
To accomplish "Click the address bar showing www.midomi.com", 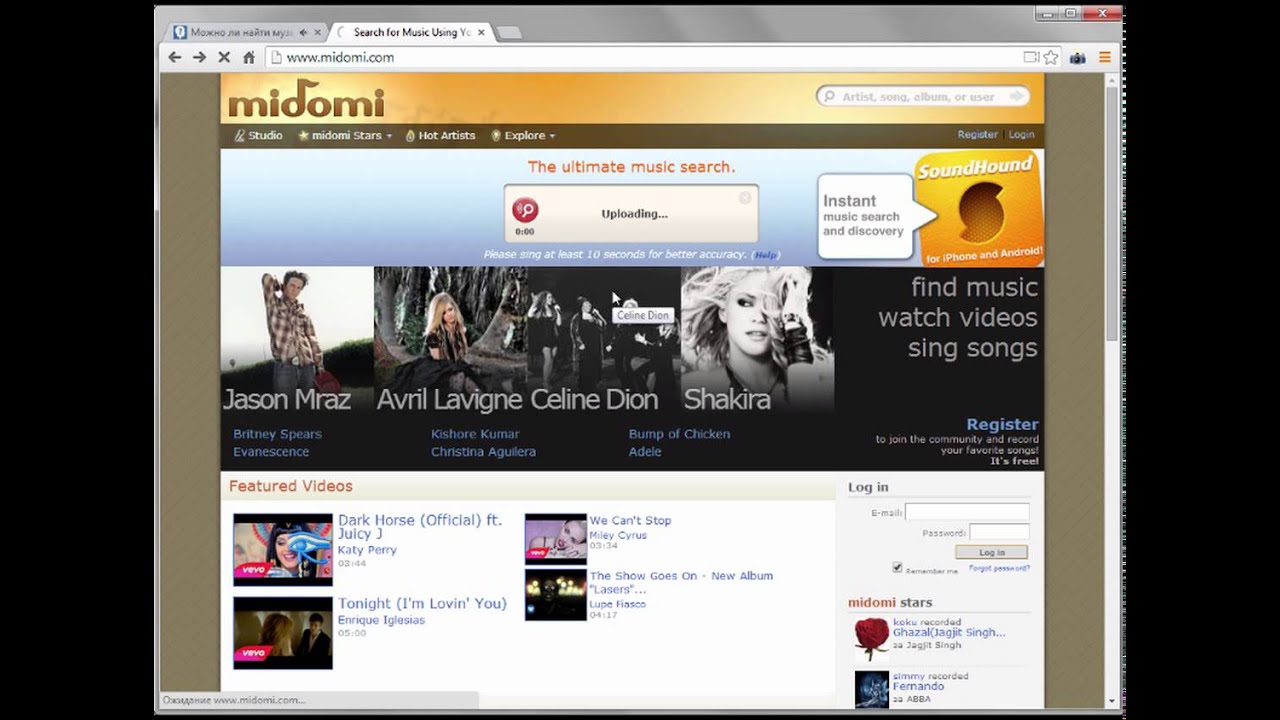I will 640,58.
